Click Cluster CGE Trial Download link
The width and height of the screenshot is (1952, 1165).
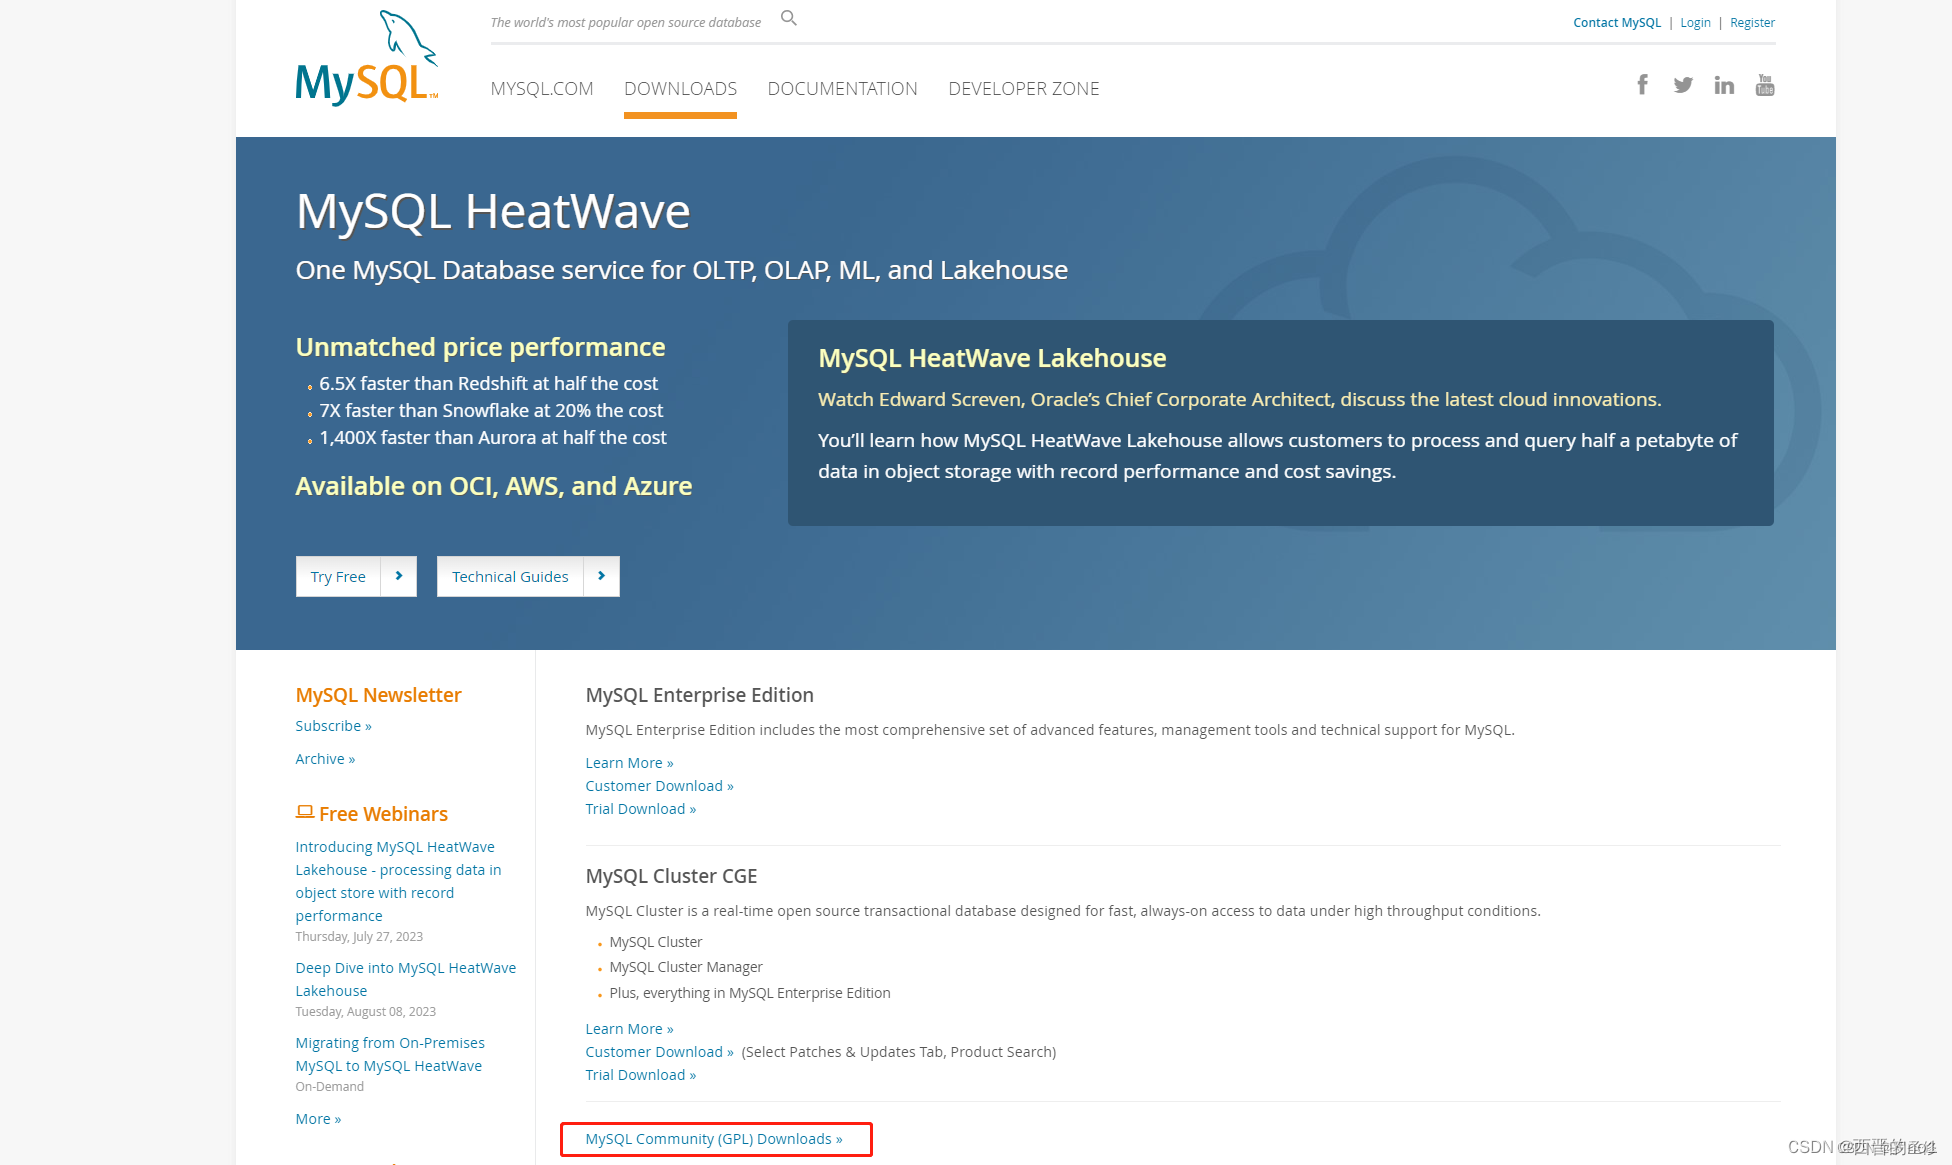tap(640, 1075)
